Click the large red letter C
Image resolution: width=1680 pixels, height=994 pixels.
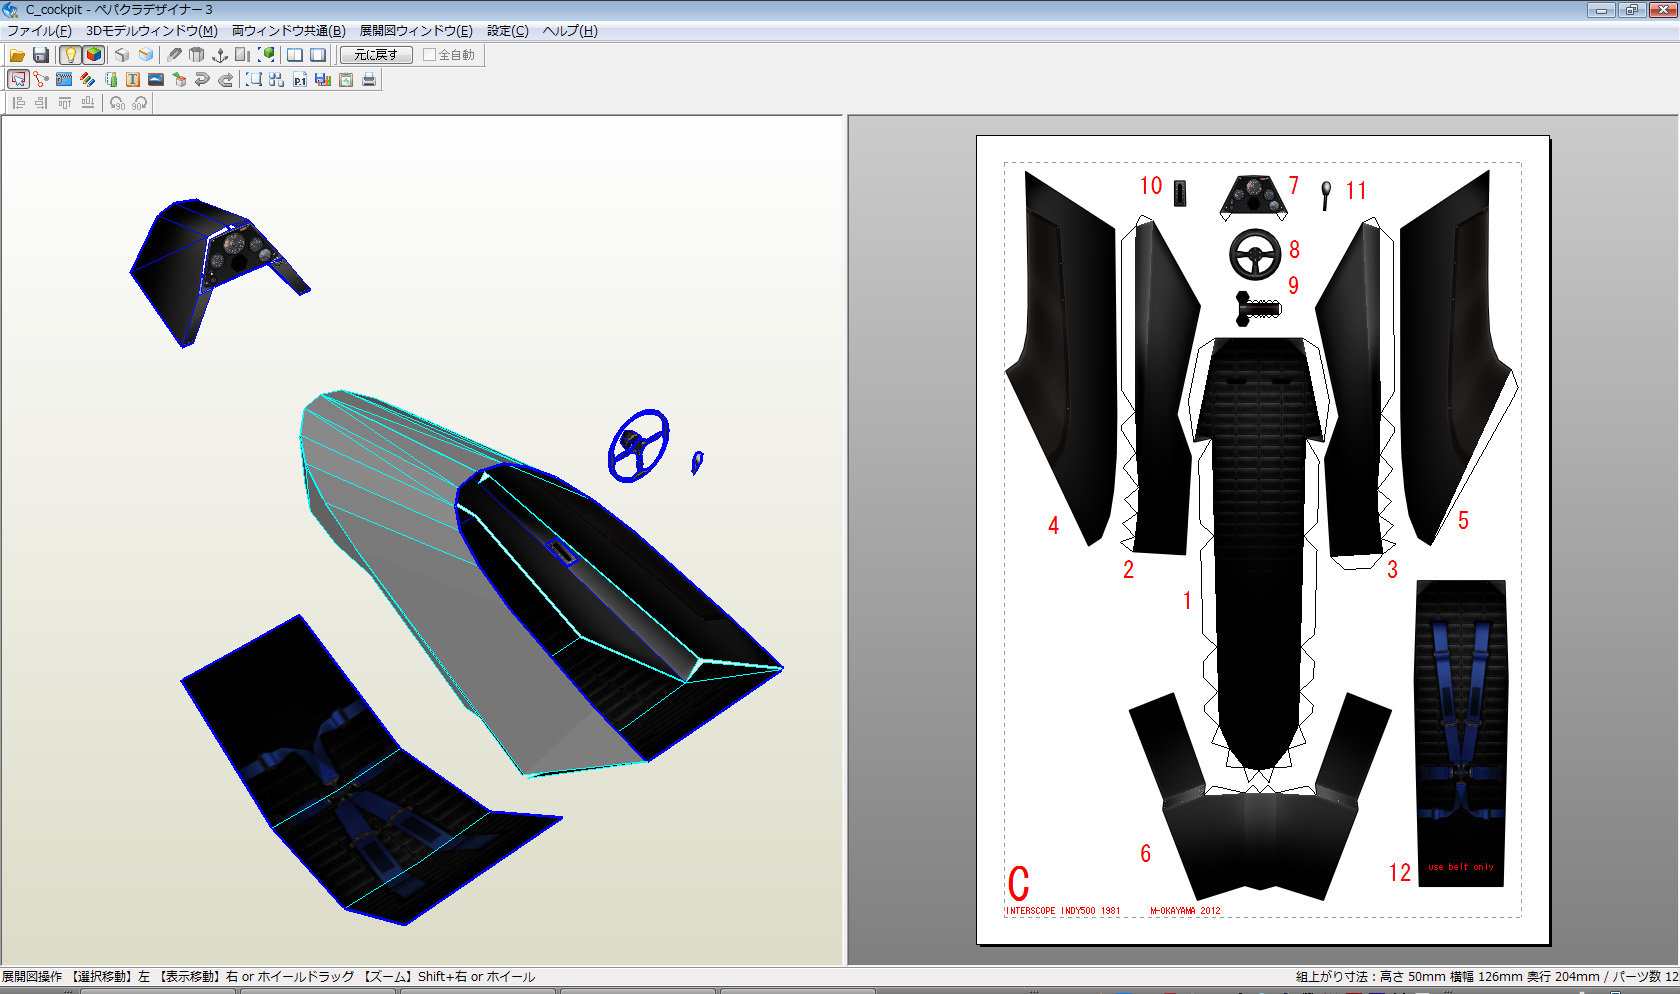pyautogui.click(x=1018, y=883)
